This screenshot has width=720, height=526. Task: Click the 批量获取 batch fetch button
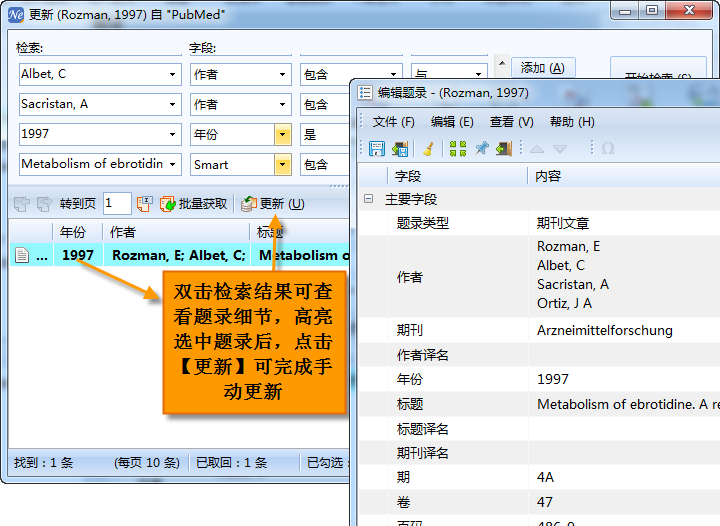[x=193, y=204]
